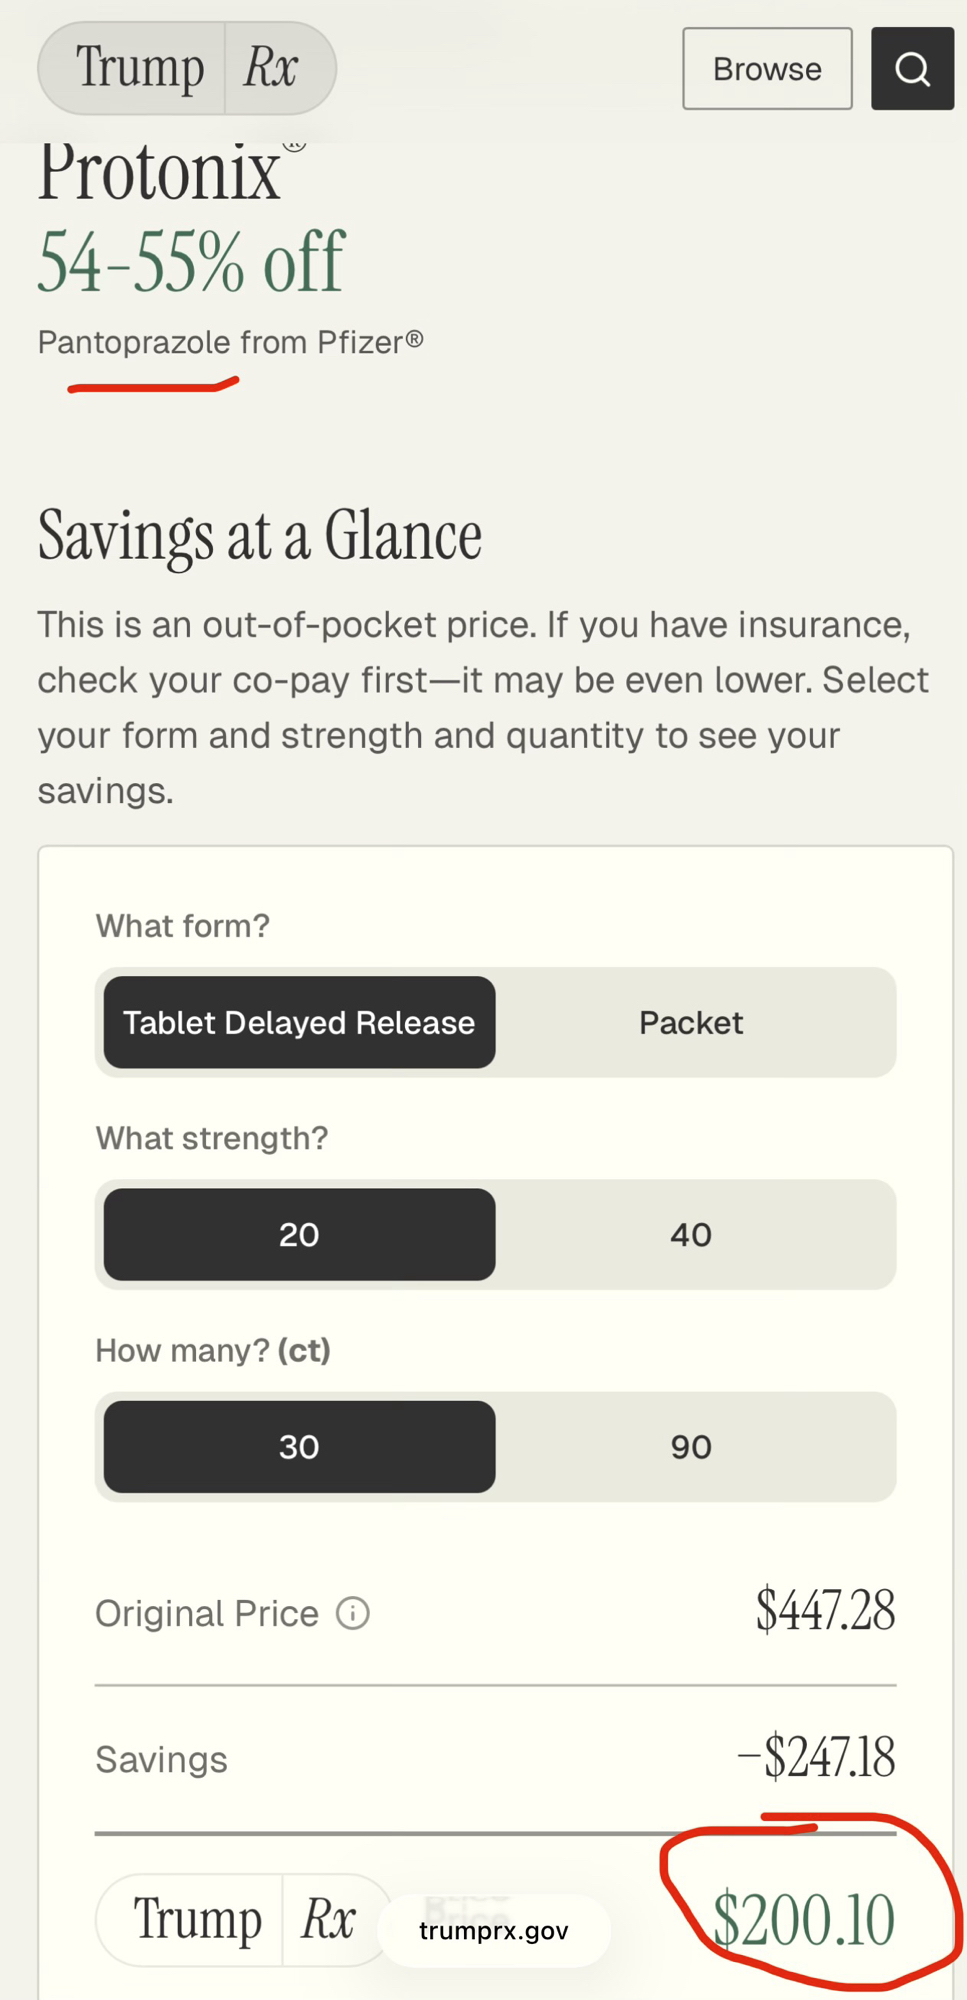
Task: Select 90 count quantity
Action: [x=691, y=1446]
